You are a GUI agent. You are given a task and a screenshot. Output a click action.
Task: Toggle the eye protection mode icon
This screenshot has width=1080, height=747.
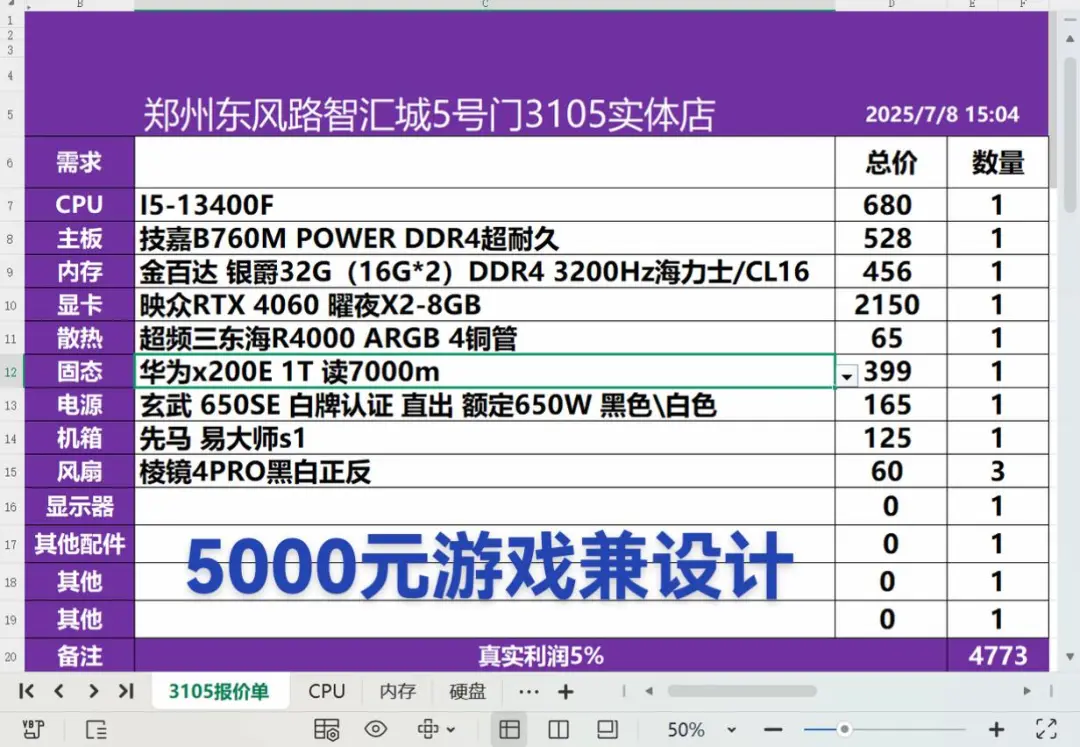375,728
